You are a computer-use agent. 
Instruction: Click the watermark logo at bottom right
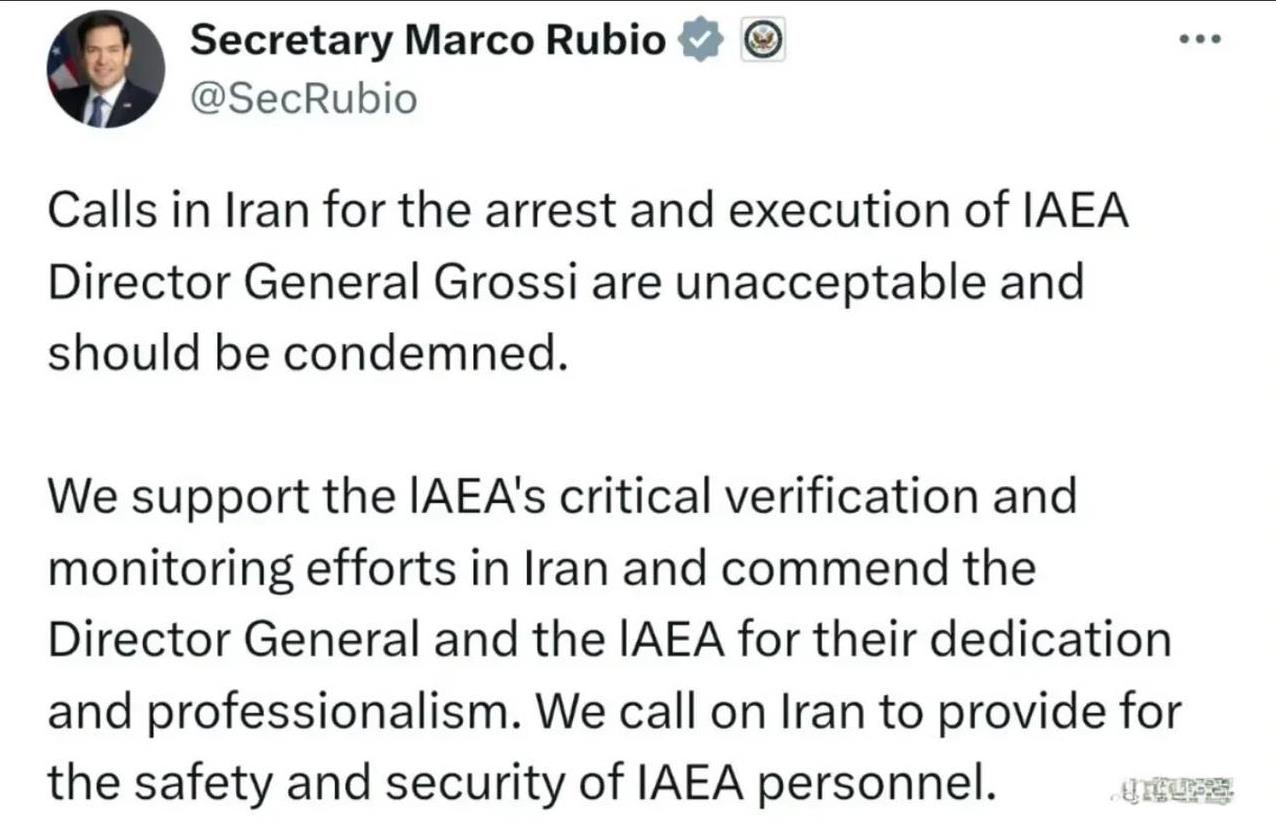pos(1172,793)
